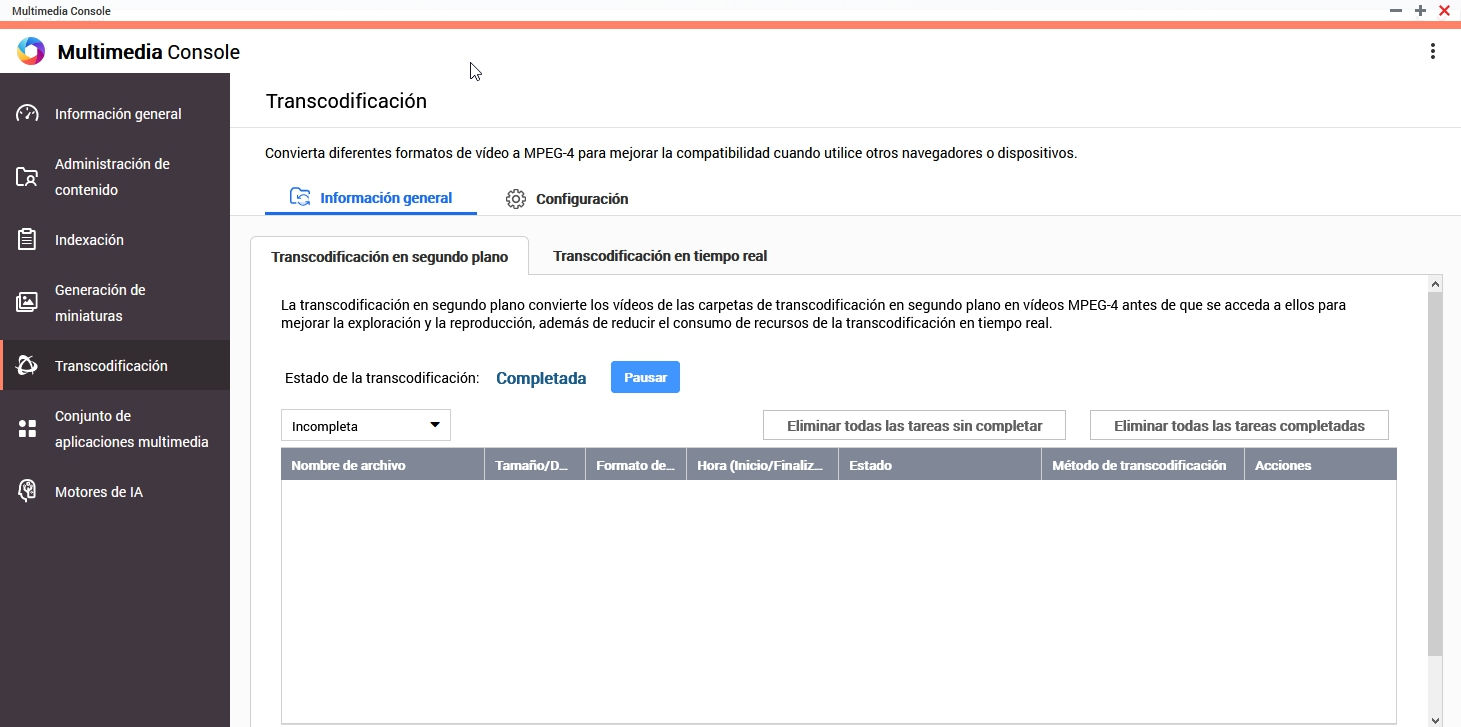1461x727 pixels.
Task: Select the Indexación clipboard icon
Action: [27, 240]
